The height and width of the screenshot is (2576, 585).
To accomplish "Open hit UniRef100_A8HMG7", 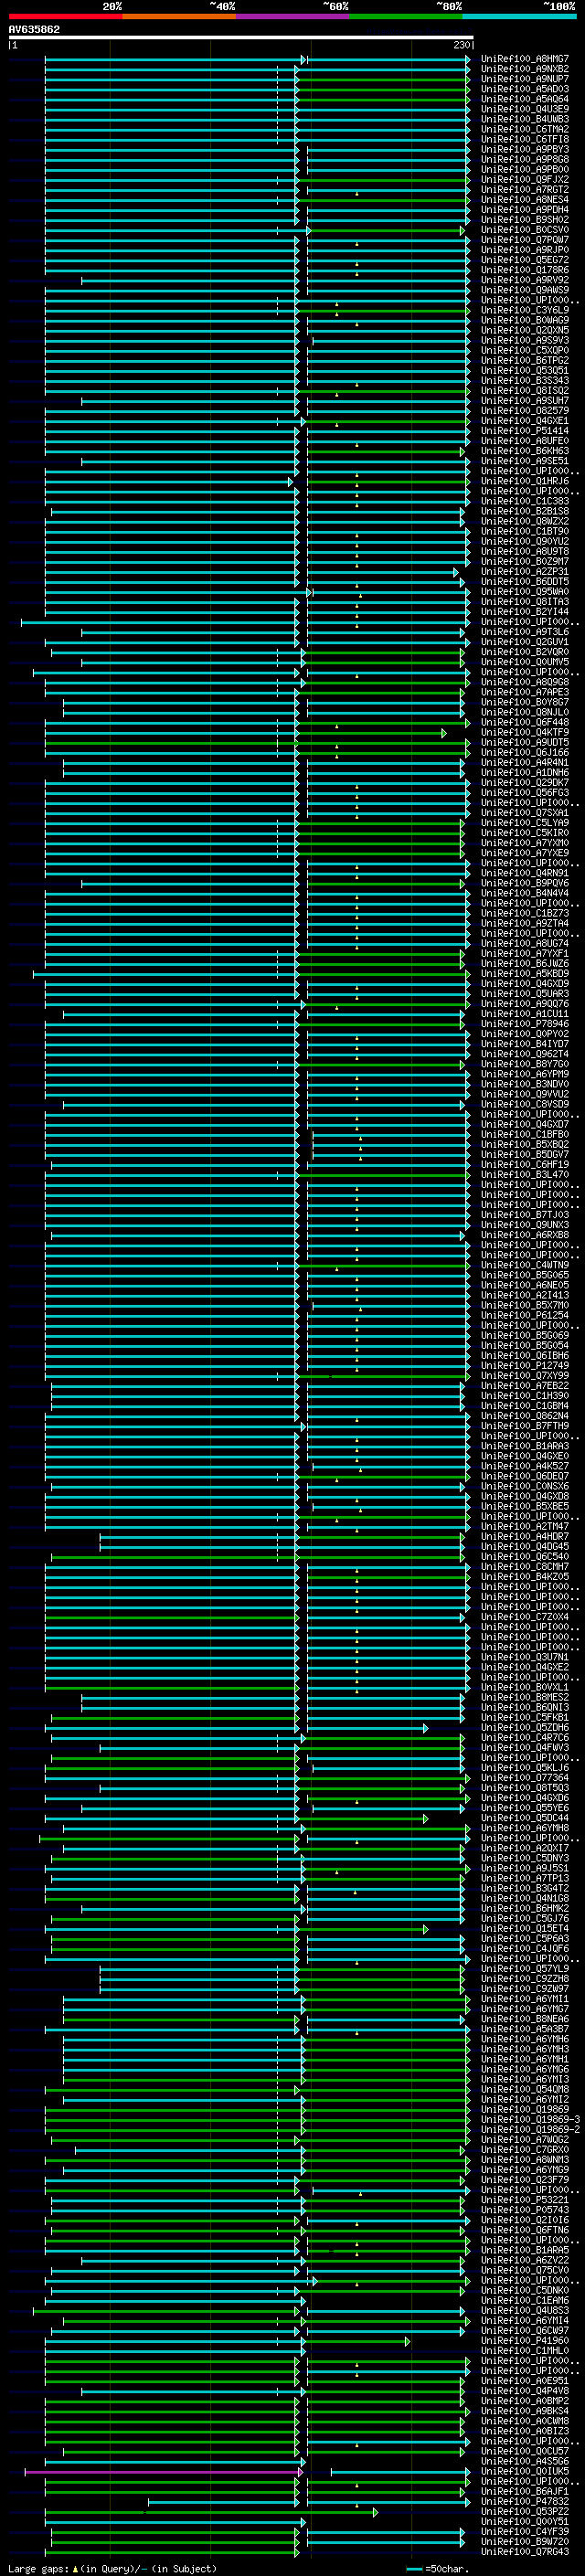I will pos(525,59).
